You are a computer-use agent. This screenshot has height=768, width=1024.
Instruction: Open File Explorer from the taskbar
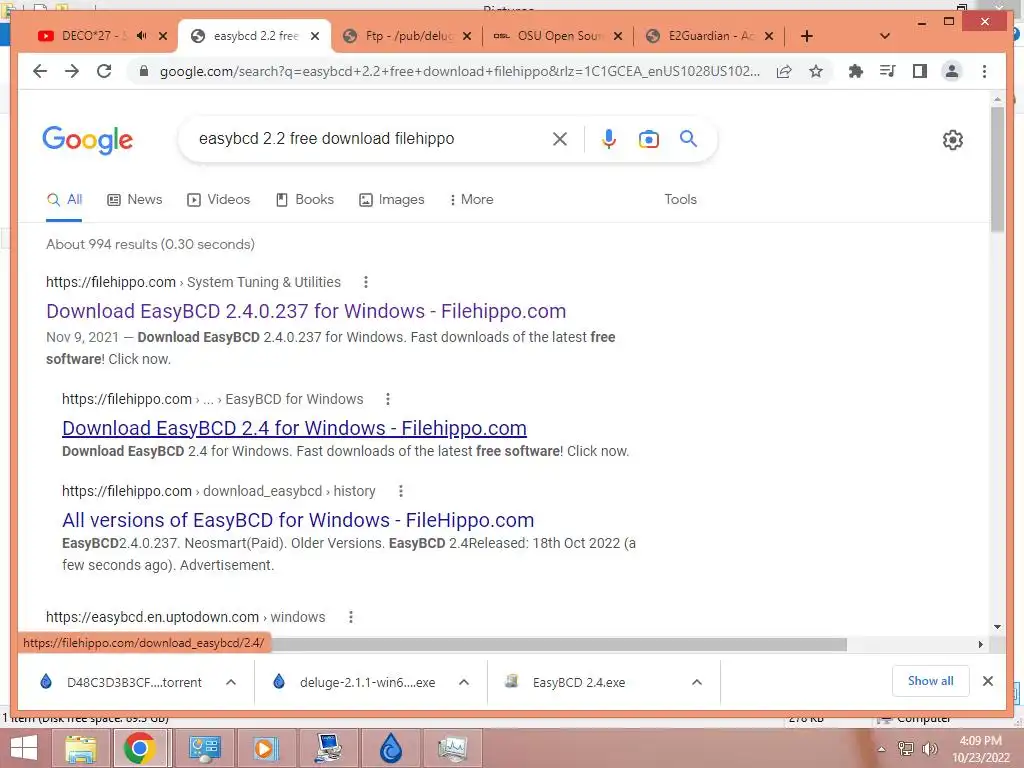[80, 748]
